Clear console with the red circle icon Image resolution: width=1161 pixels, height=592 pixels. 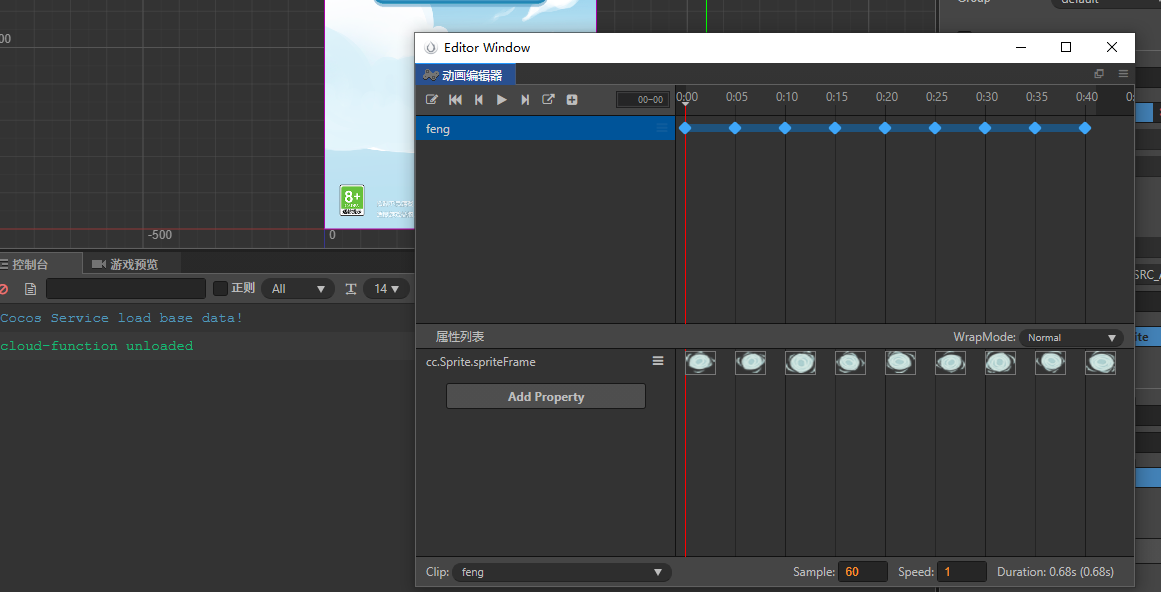coord(4,289)
